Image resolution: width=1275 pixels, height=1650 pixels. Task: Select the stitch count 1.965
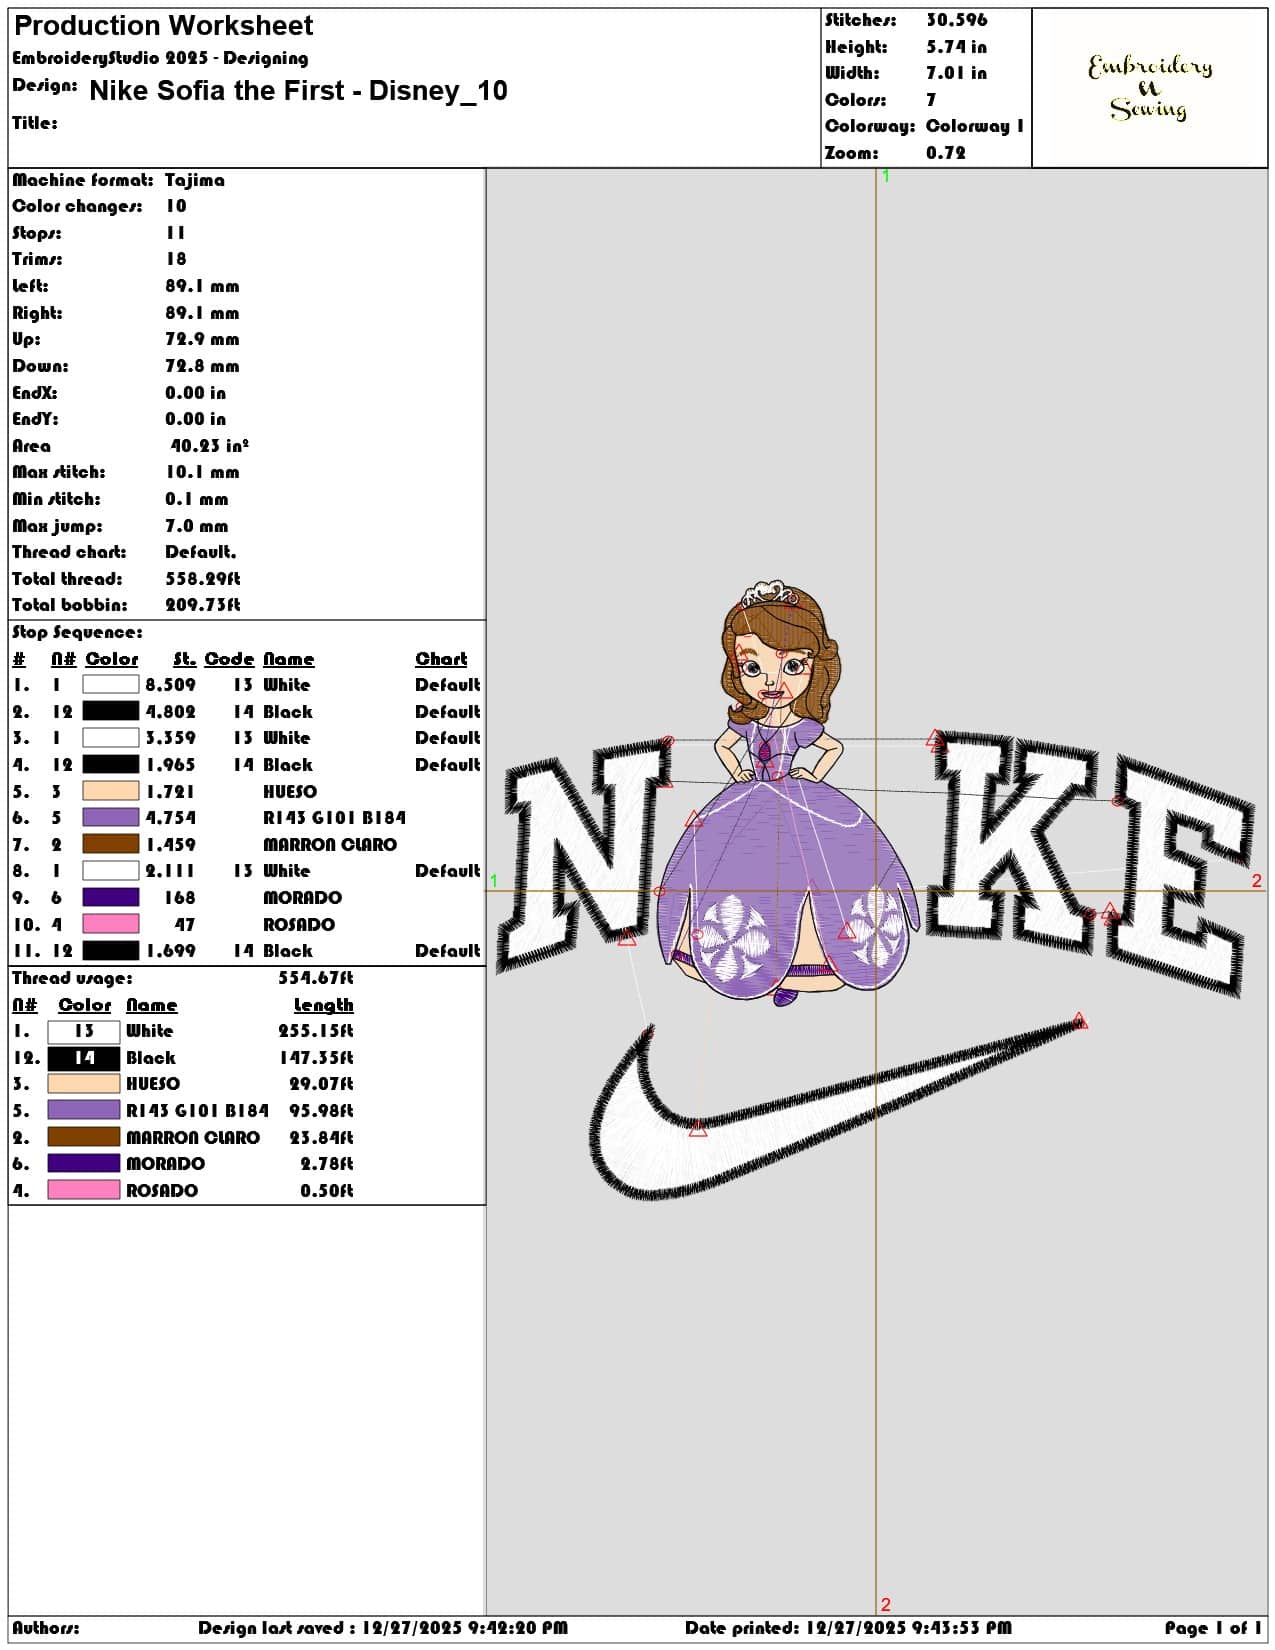pyautogui.click(x=171, y=765)
